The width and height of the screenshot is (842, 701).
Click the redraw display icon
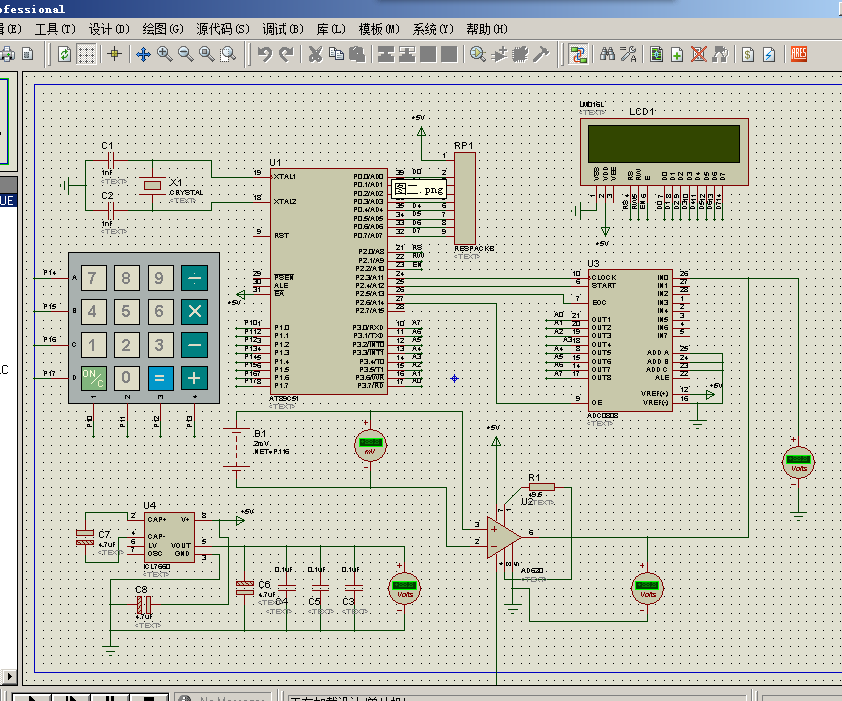[x=64, y=54]
